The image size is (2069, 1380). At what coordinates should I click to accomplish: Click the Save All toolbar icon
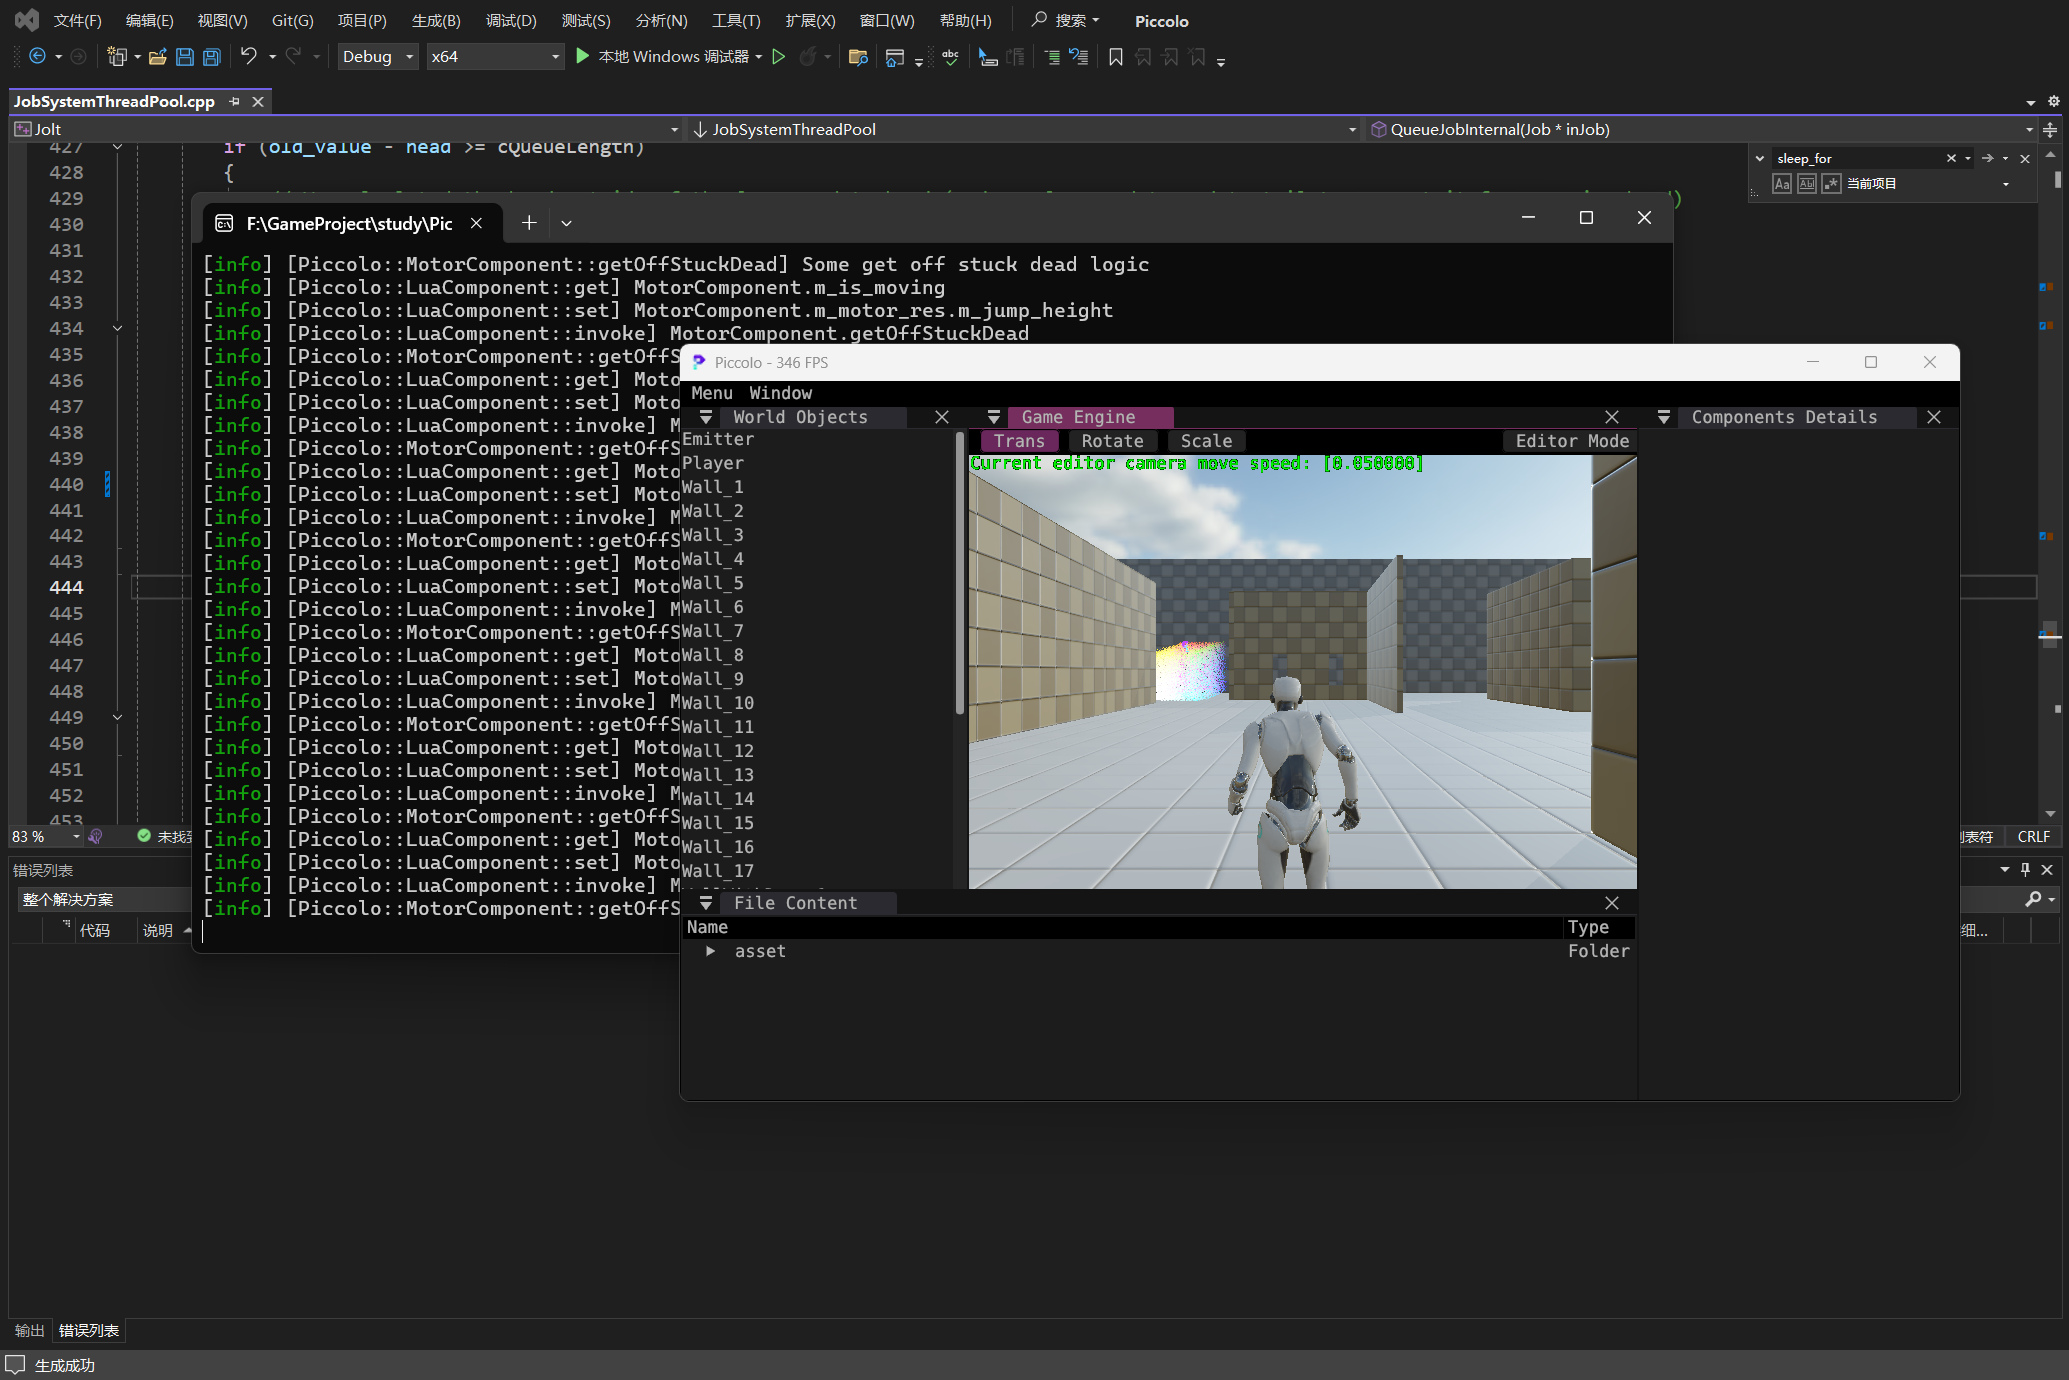click(x=211, y=57)
